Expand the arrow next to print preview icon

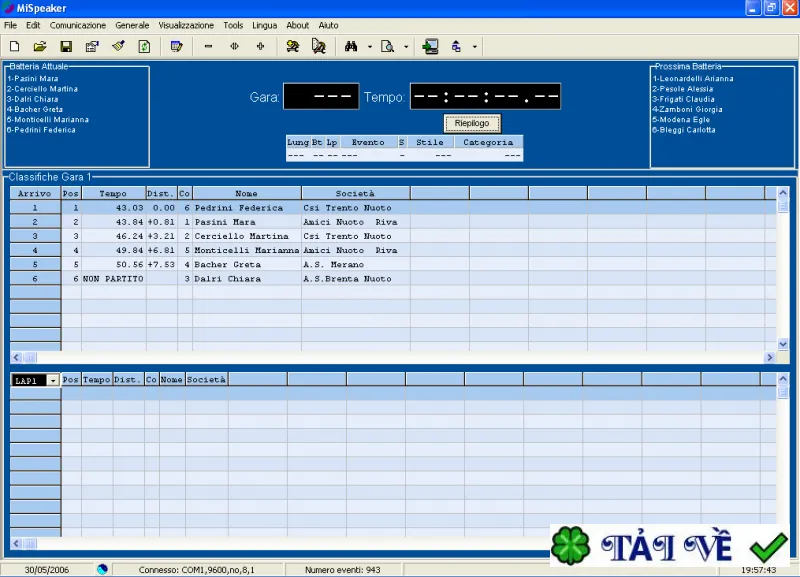pos(406,47)
